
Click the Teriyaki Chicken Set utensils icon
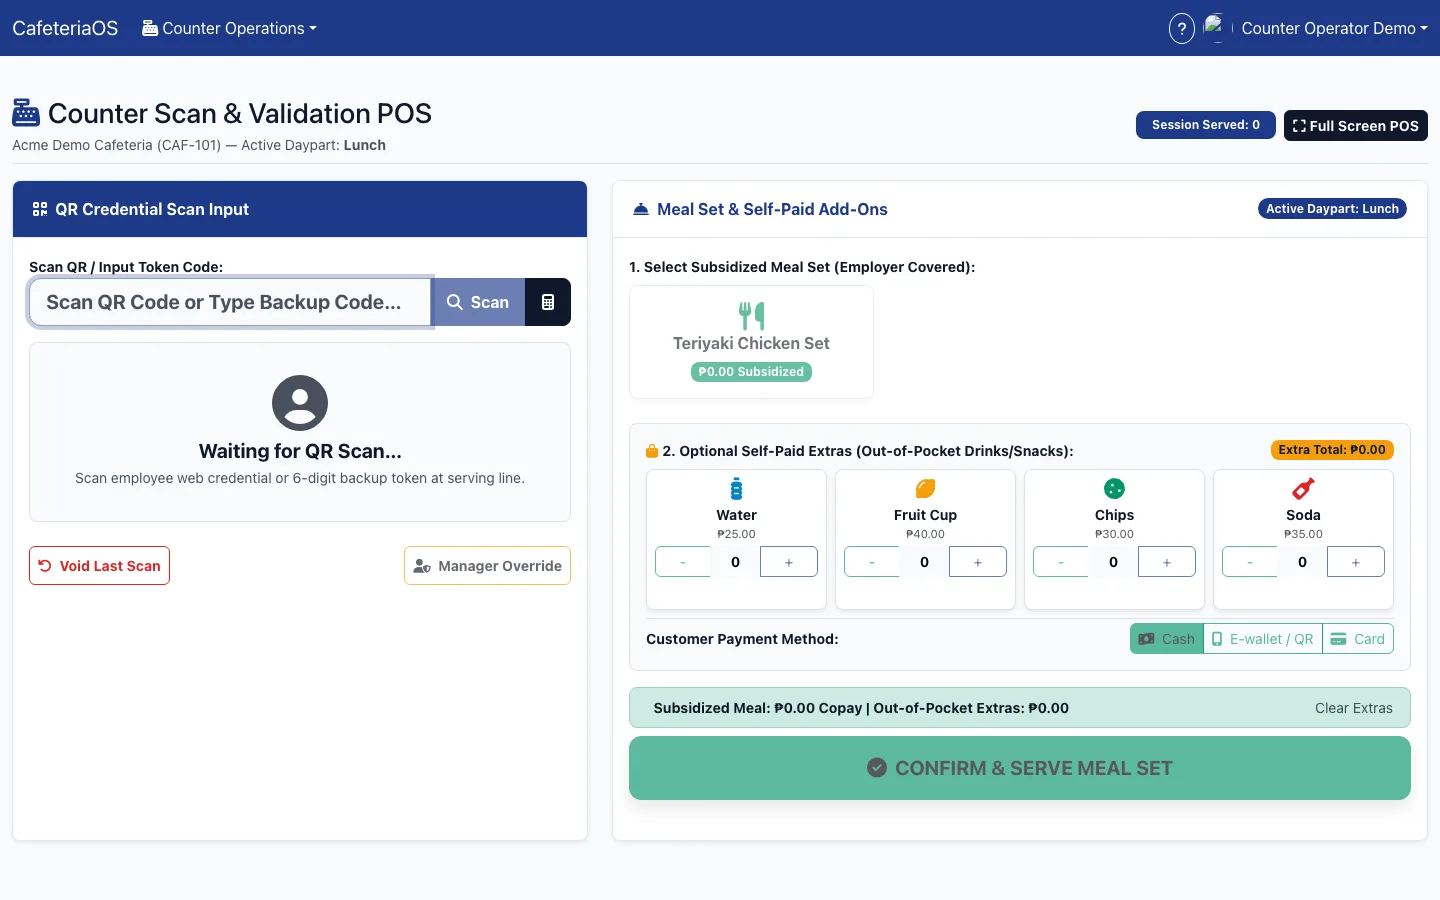coord(751,315)
